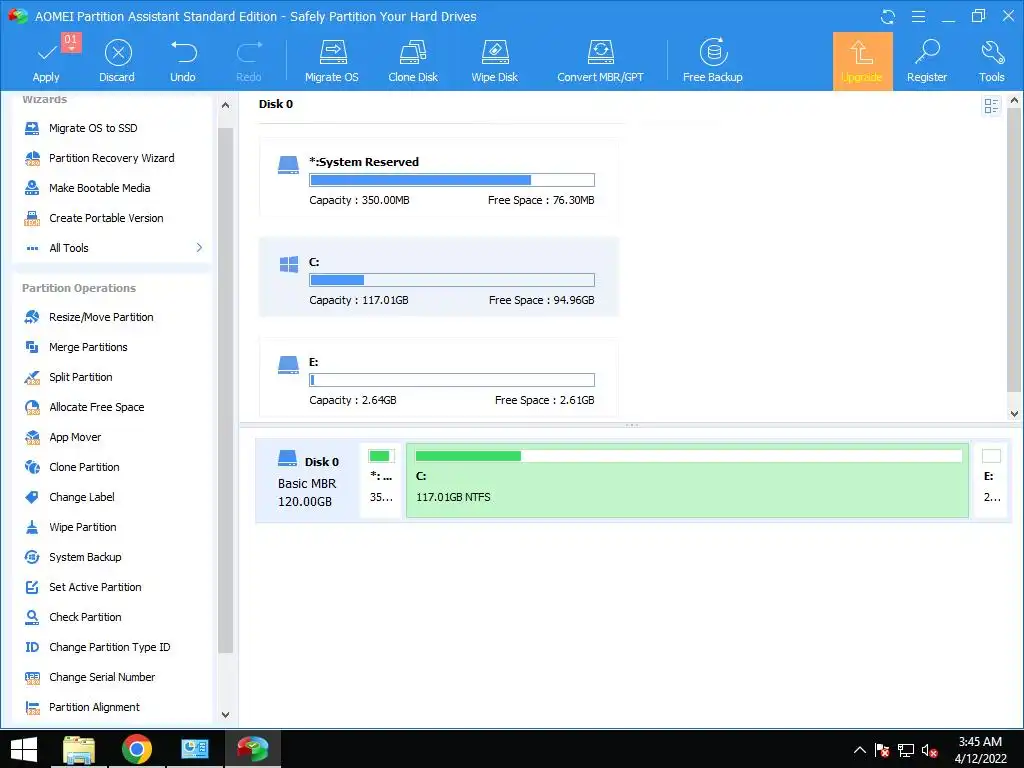Apply the pending operations
This screenshot has height=768, width=1024.
pyautogui.click(x=46, y=60)
